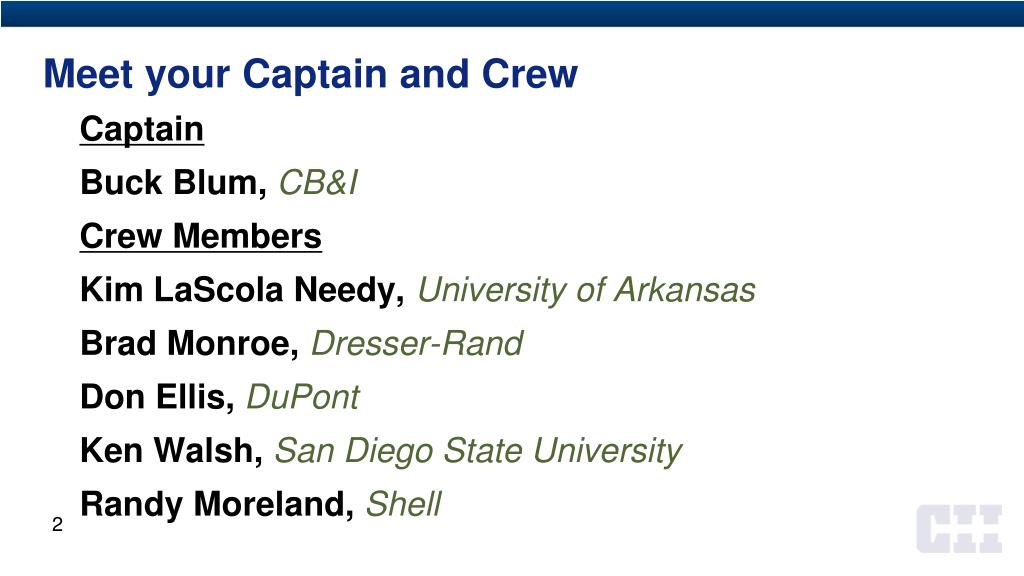Click the word 'Members' in the heading
Image resolution: width=1024 pixels, height=576 pixels.
tap(247, 236)
